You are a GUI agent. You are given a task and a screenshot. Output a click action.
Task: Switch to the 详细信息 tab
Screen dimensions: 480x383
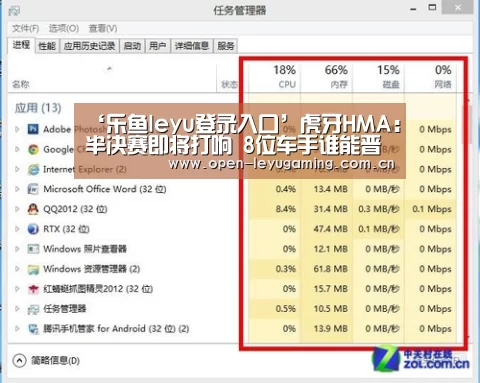[x=192, y=46]
